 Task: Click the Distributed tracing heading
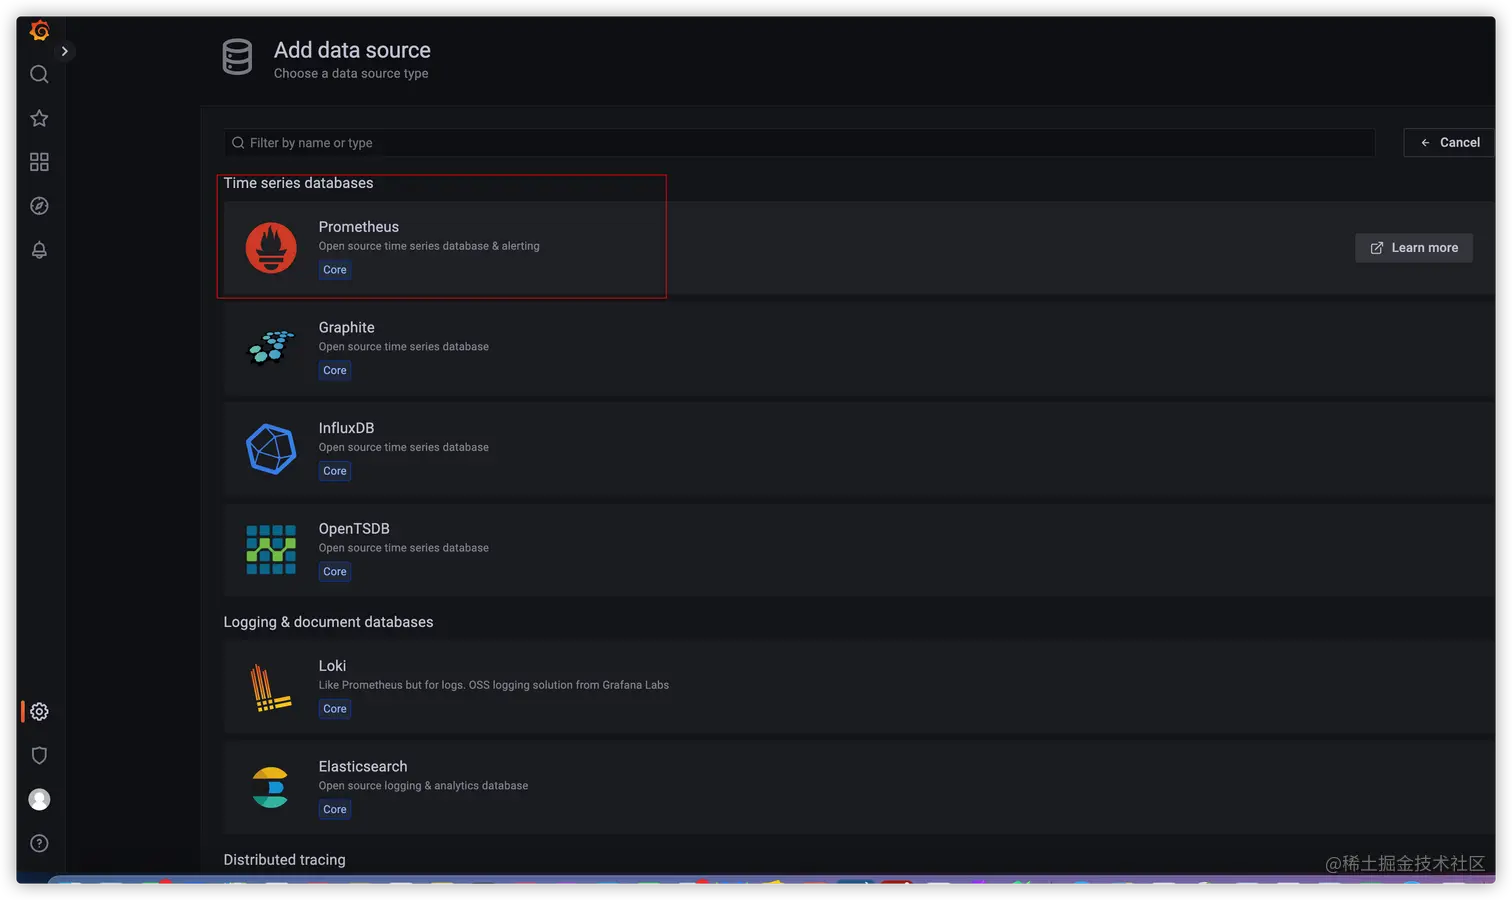(284, 860)
